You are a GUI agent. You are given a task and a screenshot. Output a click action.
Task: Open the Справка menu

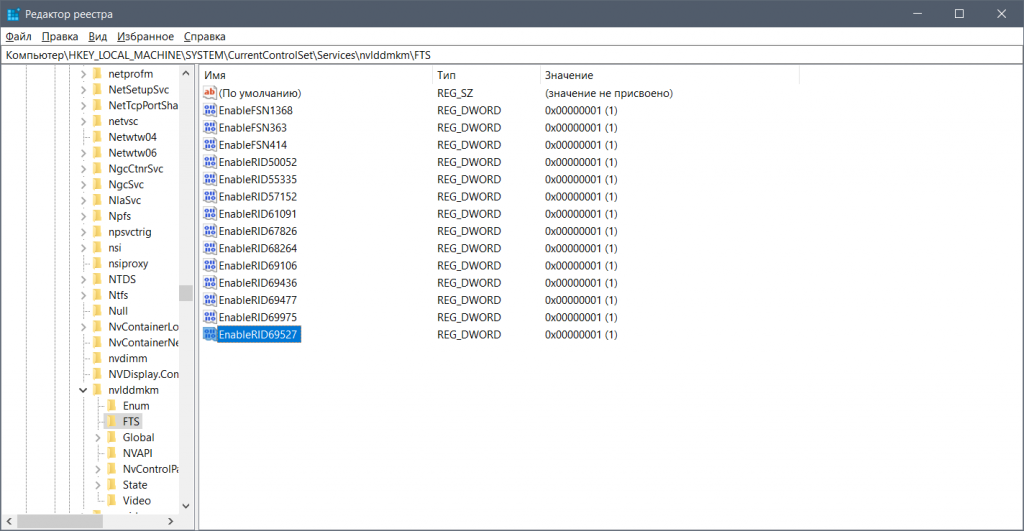(x=204, y=37)
